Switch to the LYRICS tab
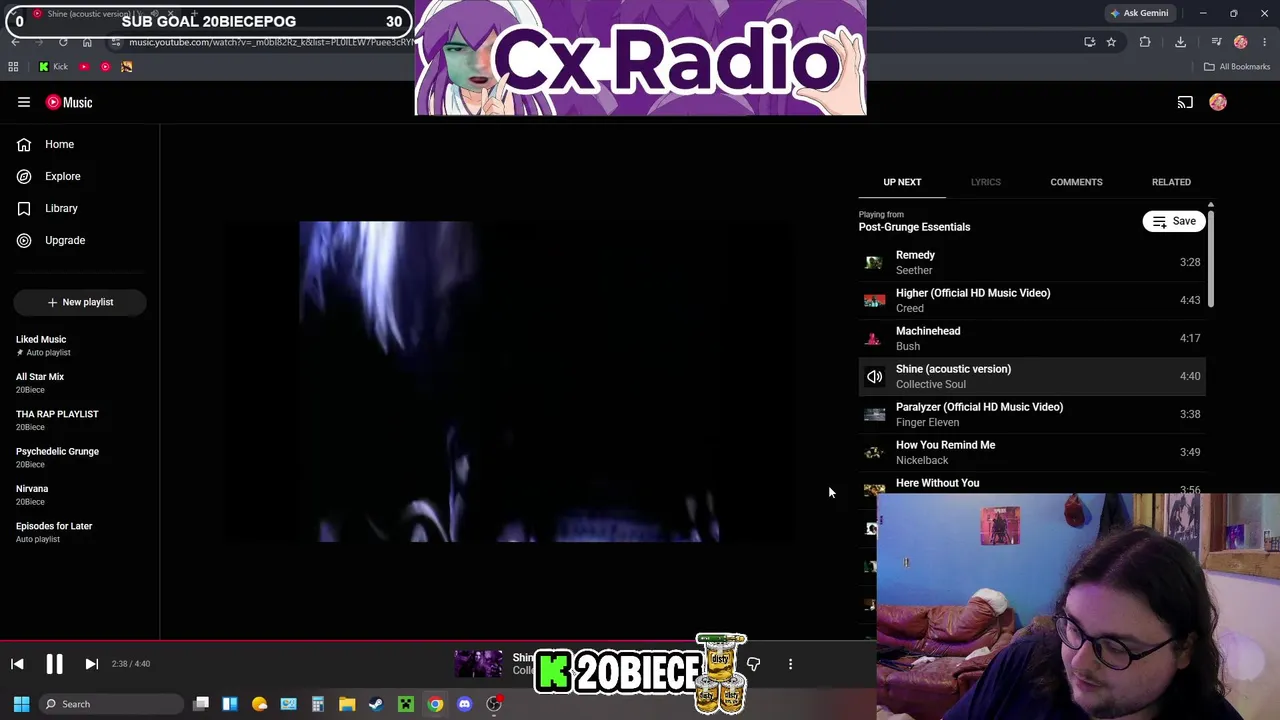Viewport: 1280px width, 720px height. pos(985,182)
